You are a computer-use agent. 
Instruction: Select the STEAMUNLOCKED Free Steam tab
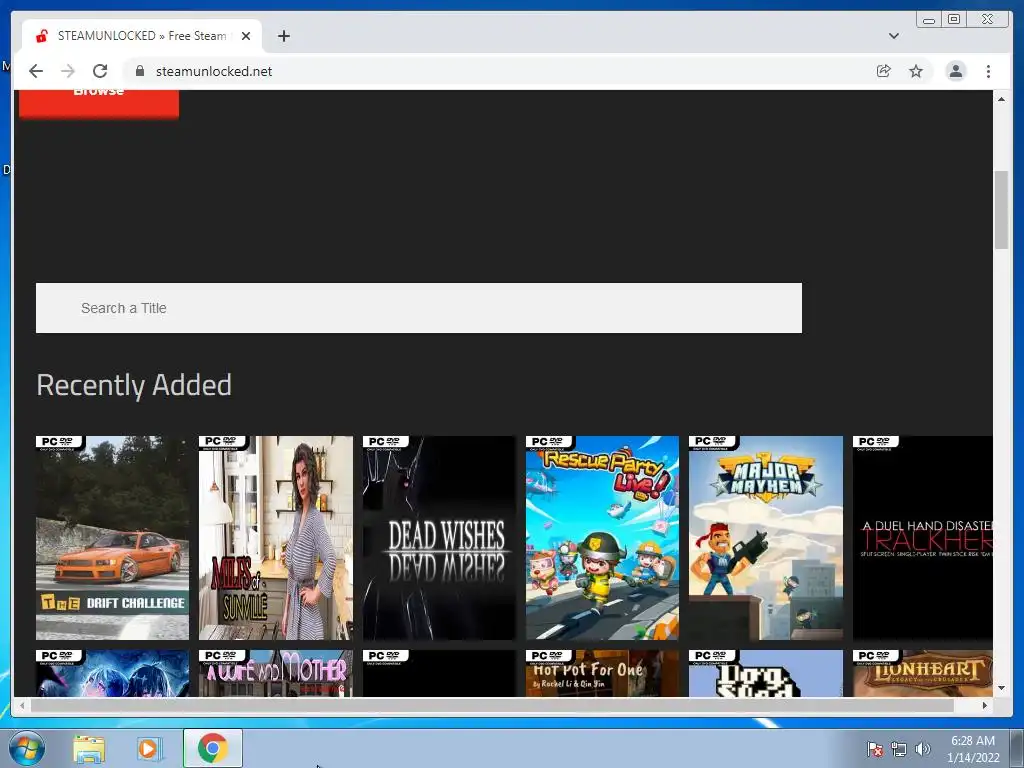(142, 36)
